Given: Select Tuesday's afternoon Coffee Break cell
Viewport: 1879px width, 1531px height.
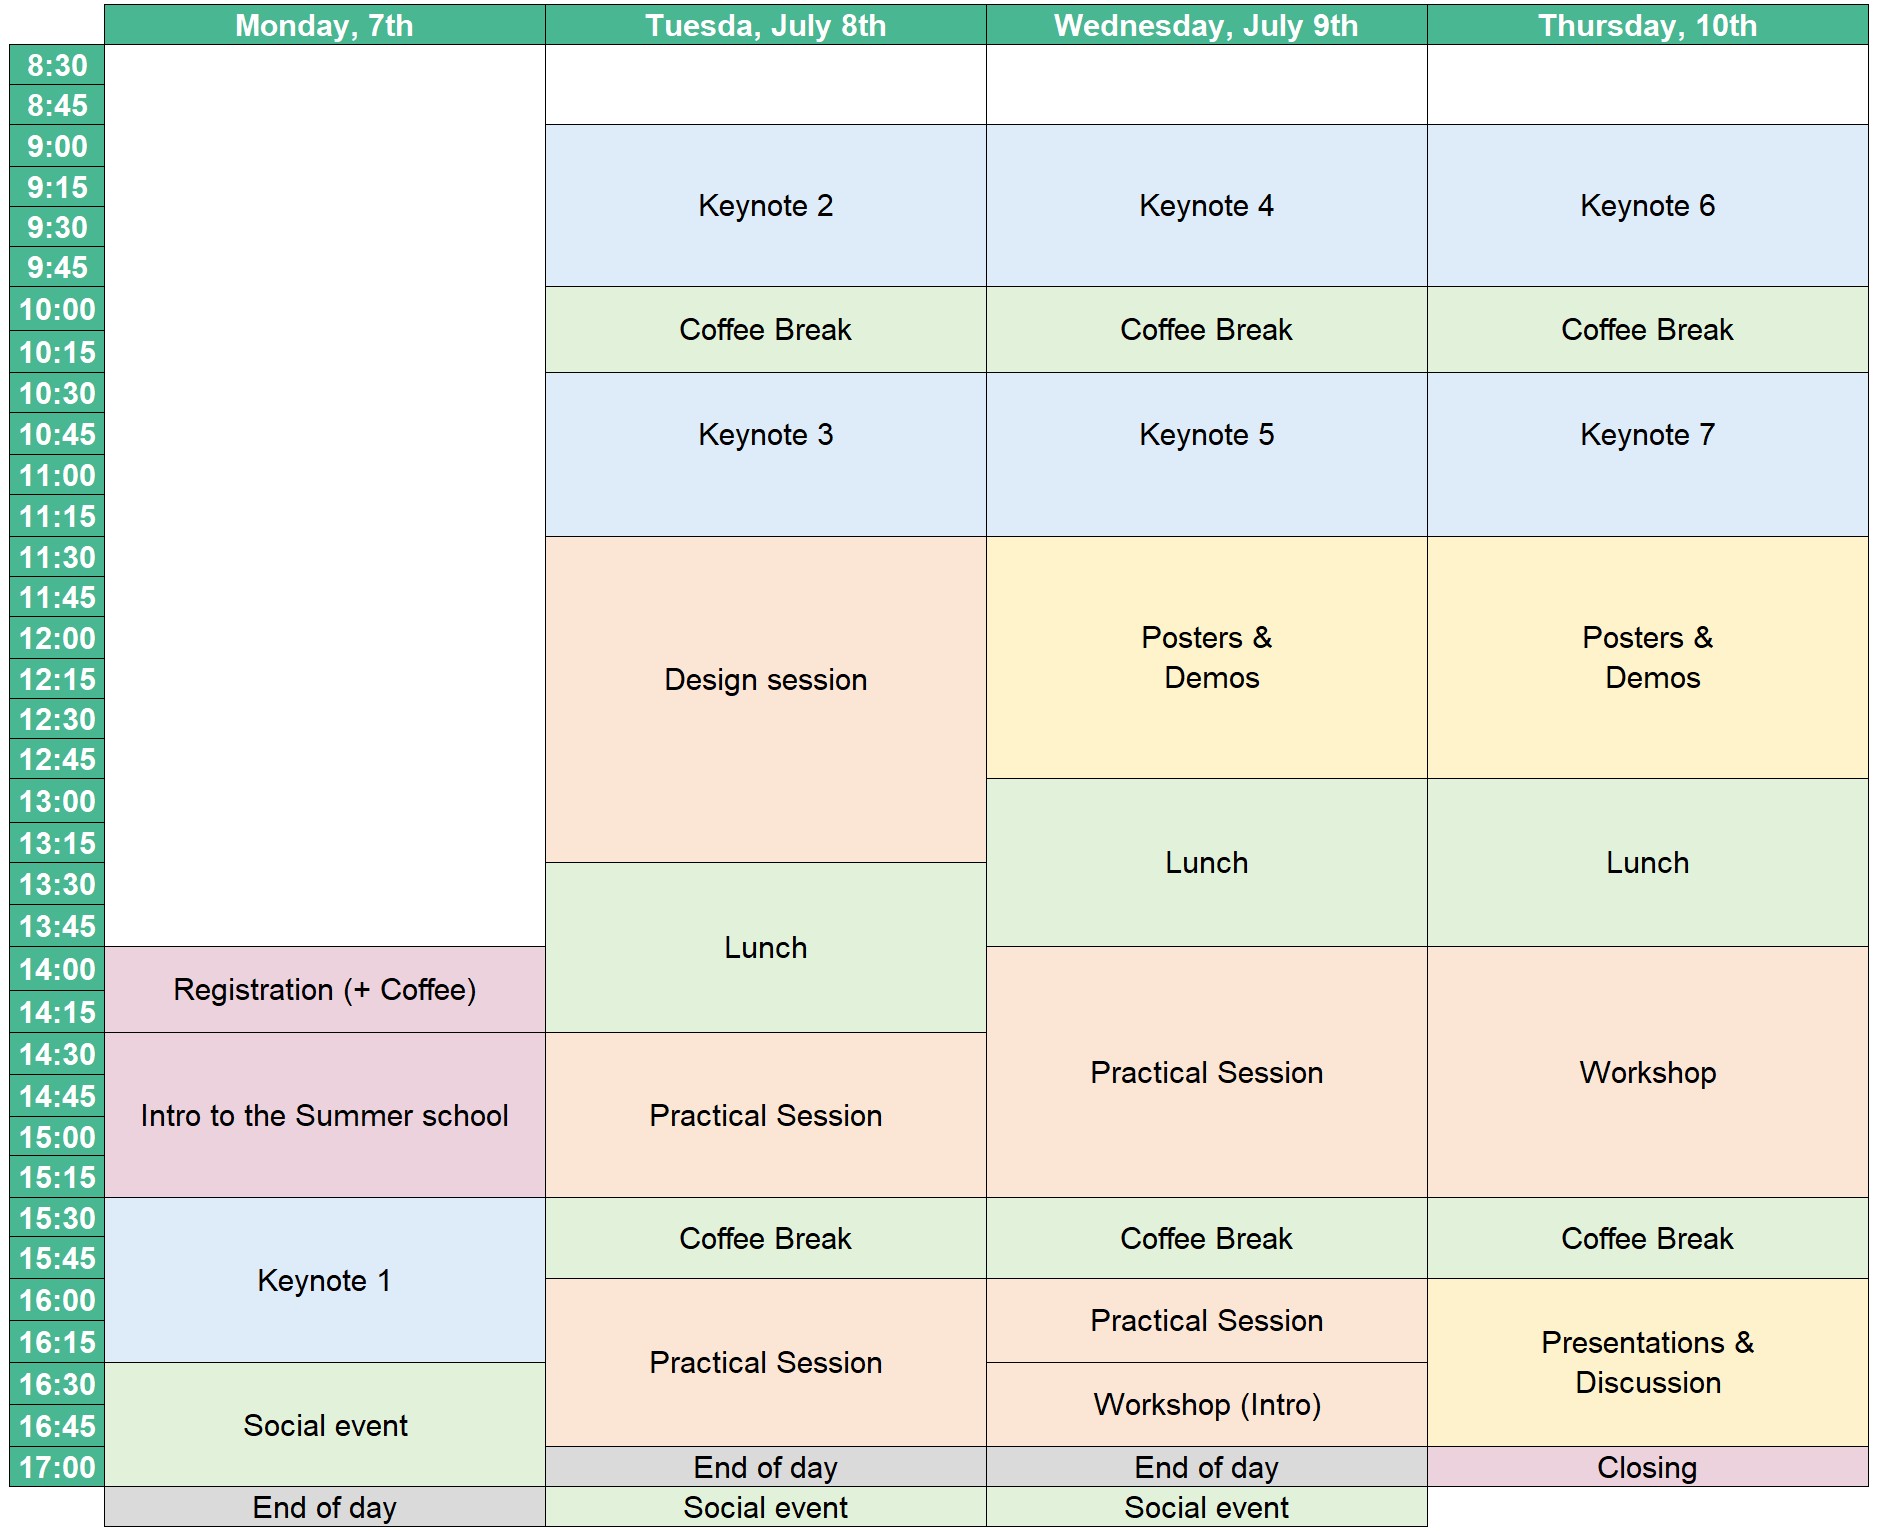Looking at the screenshot, I should (766, 1238).
